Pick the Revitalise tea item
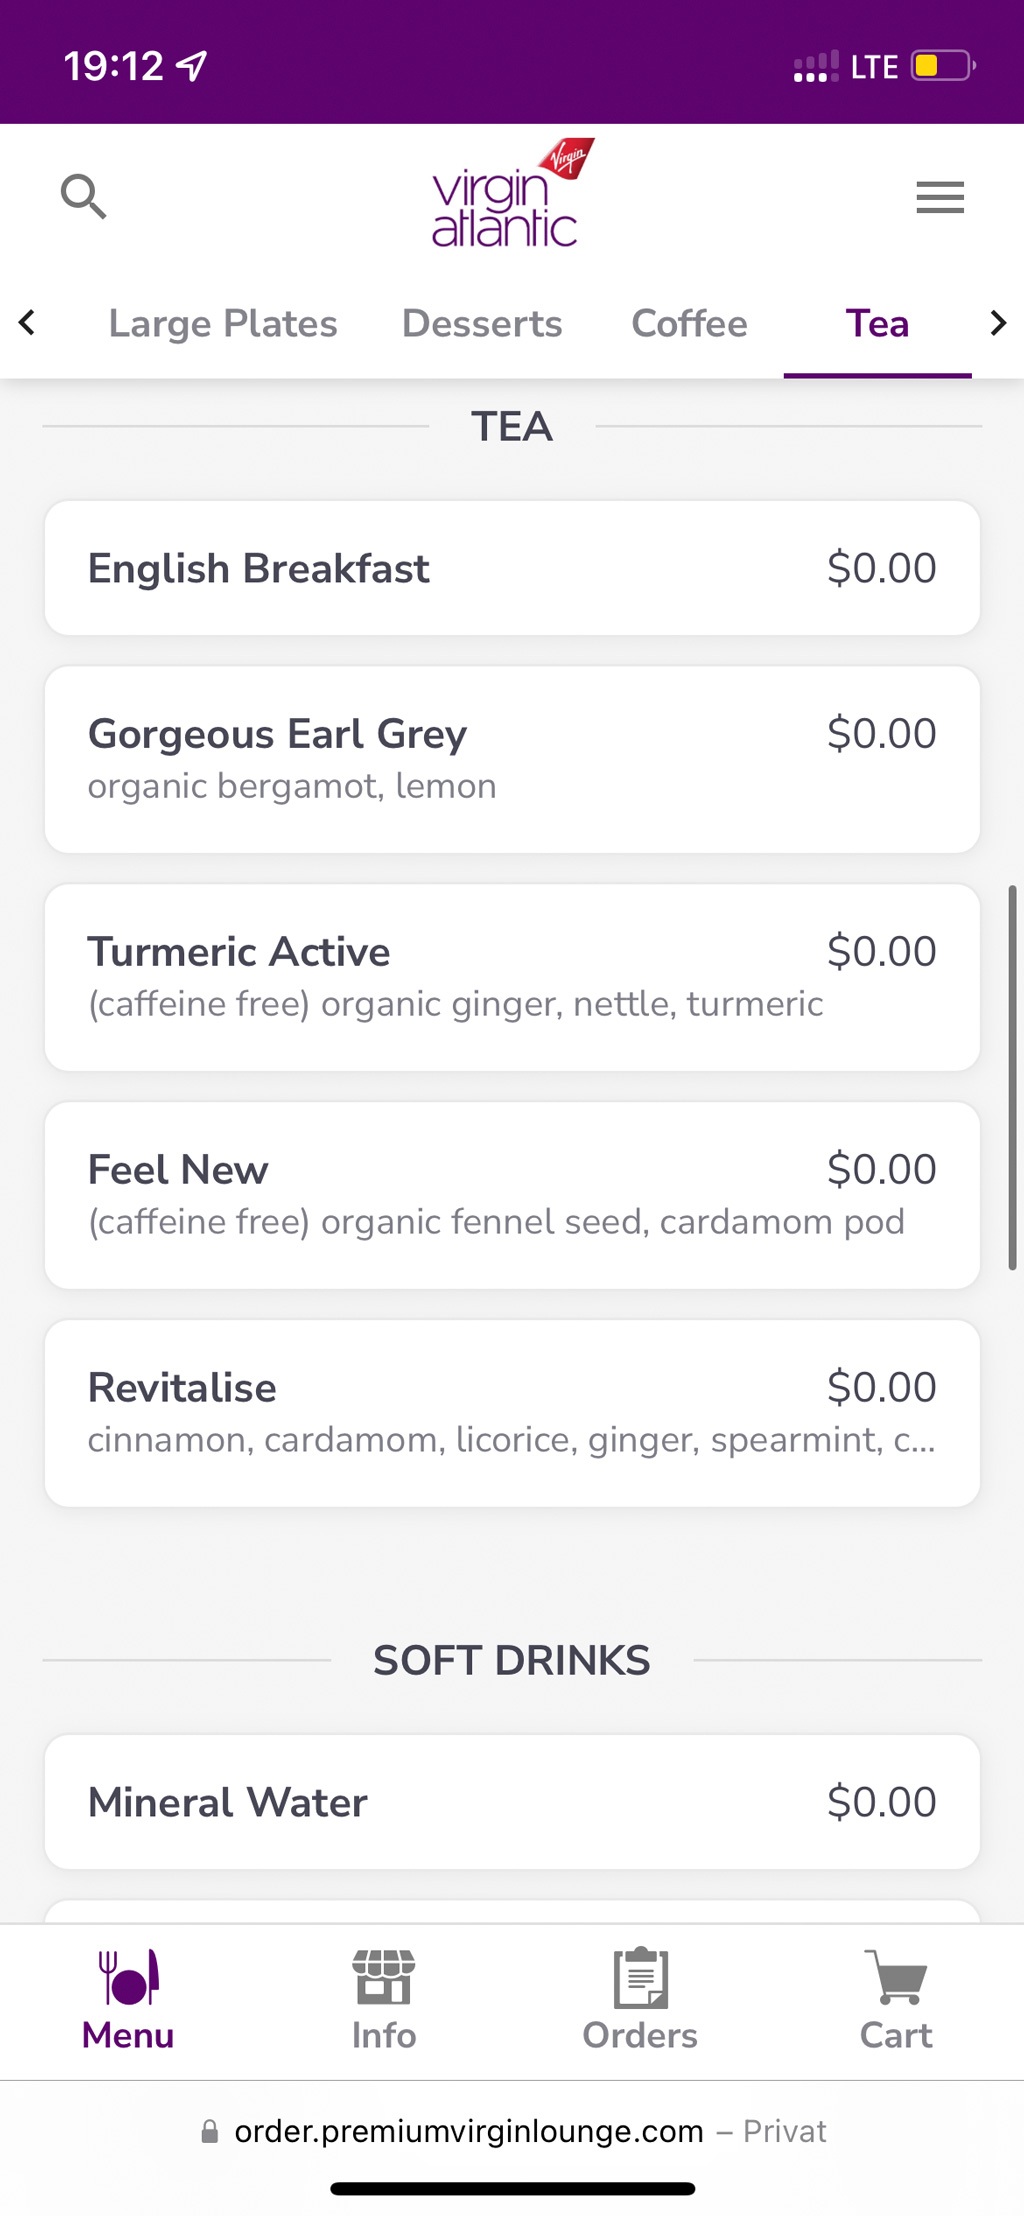Screen dimensions: 1024x2216 tap(512, 1413)
